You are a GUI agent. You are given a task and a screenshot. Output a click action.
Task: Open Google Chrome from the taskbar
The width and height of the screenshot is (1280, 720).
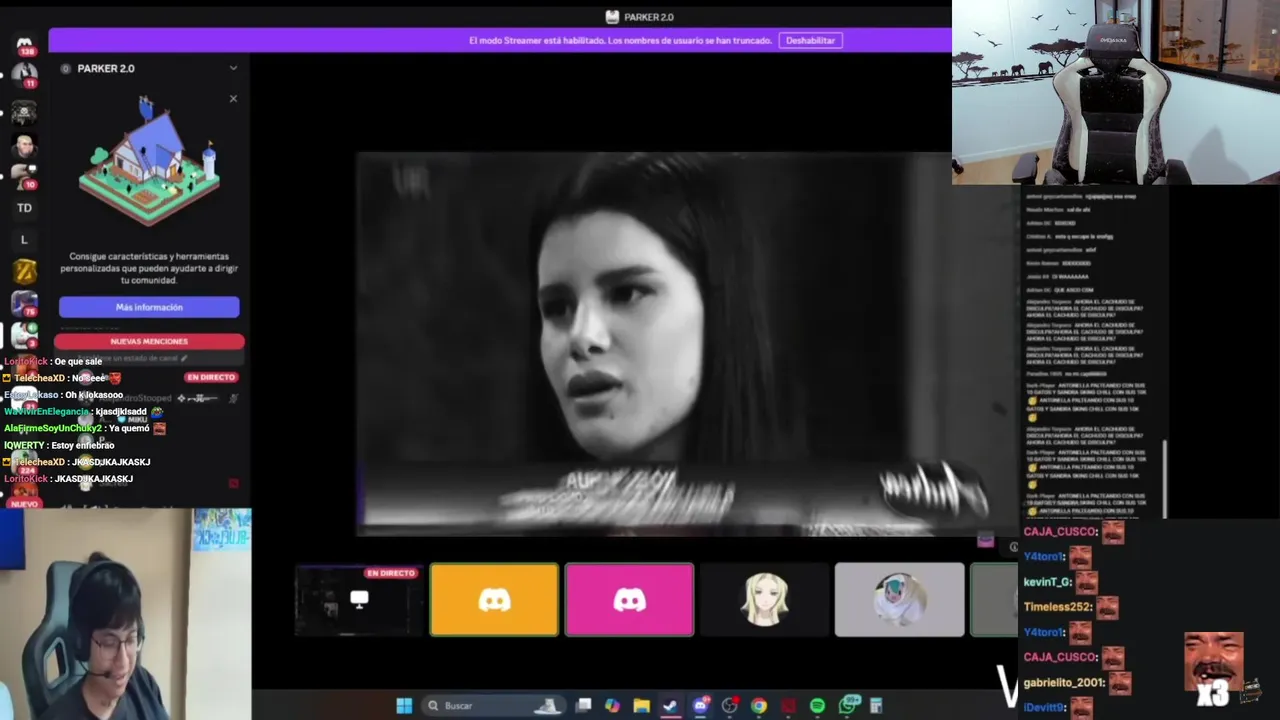pyautogui.click(x=759, y=706)
